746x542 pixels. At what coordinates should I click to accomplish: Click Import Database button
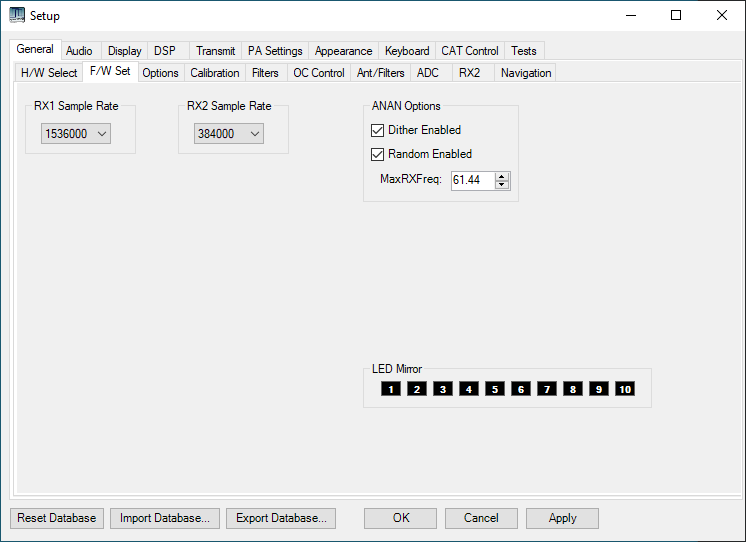[165, 518]
